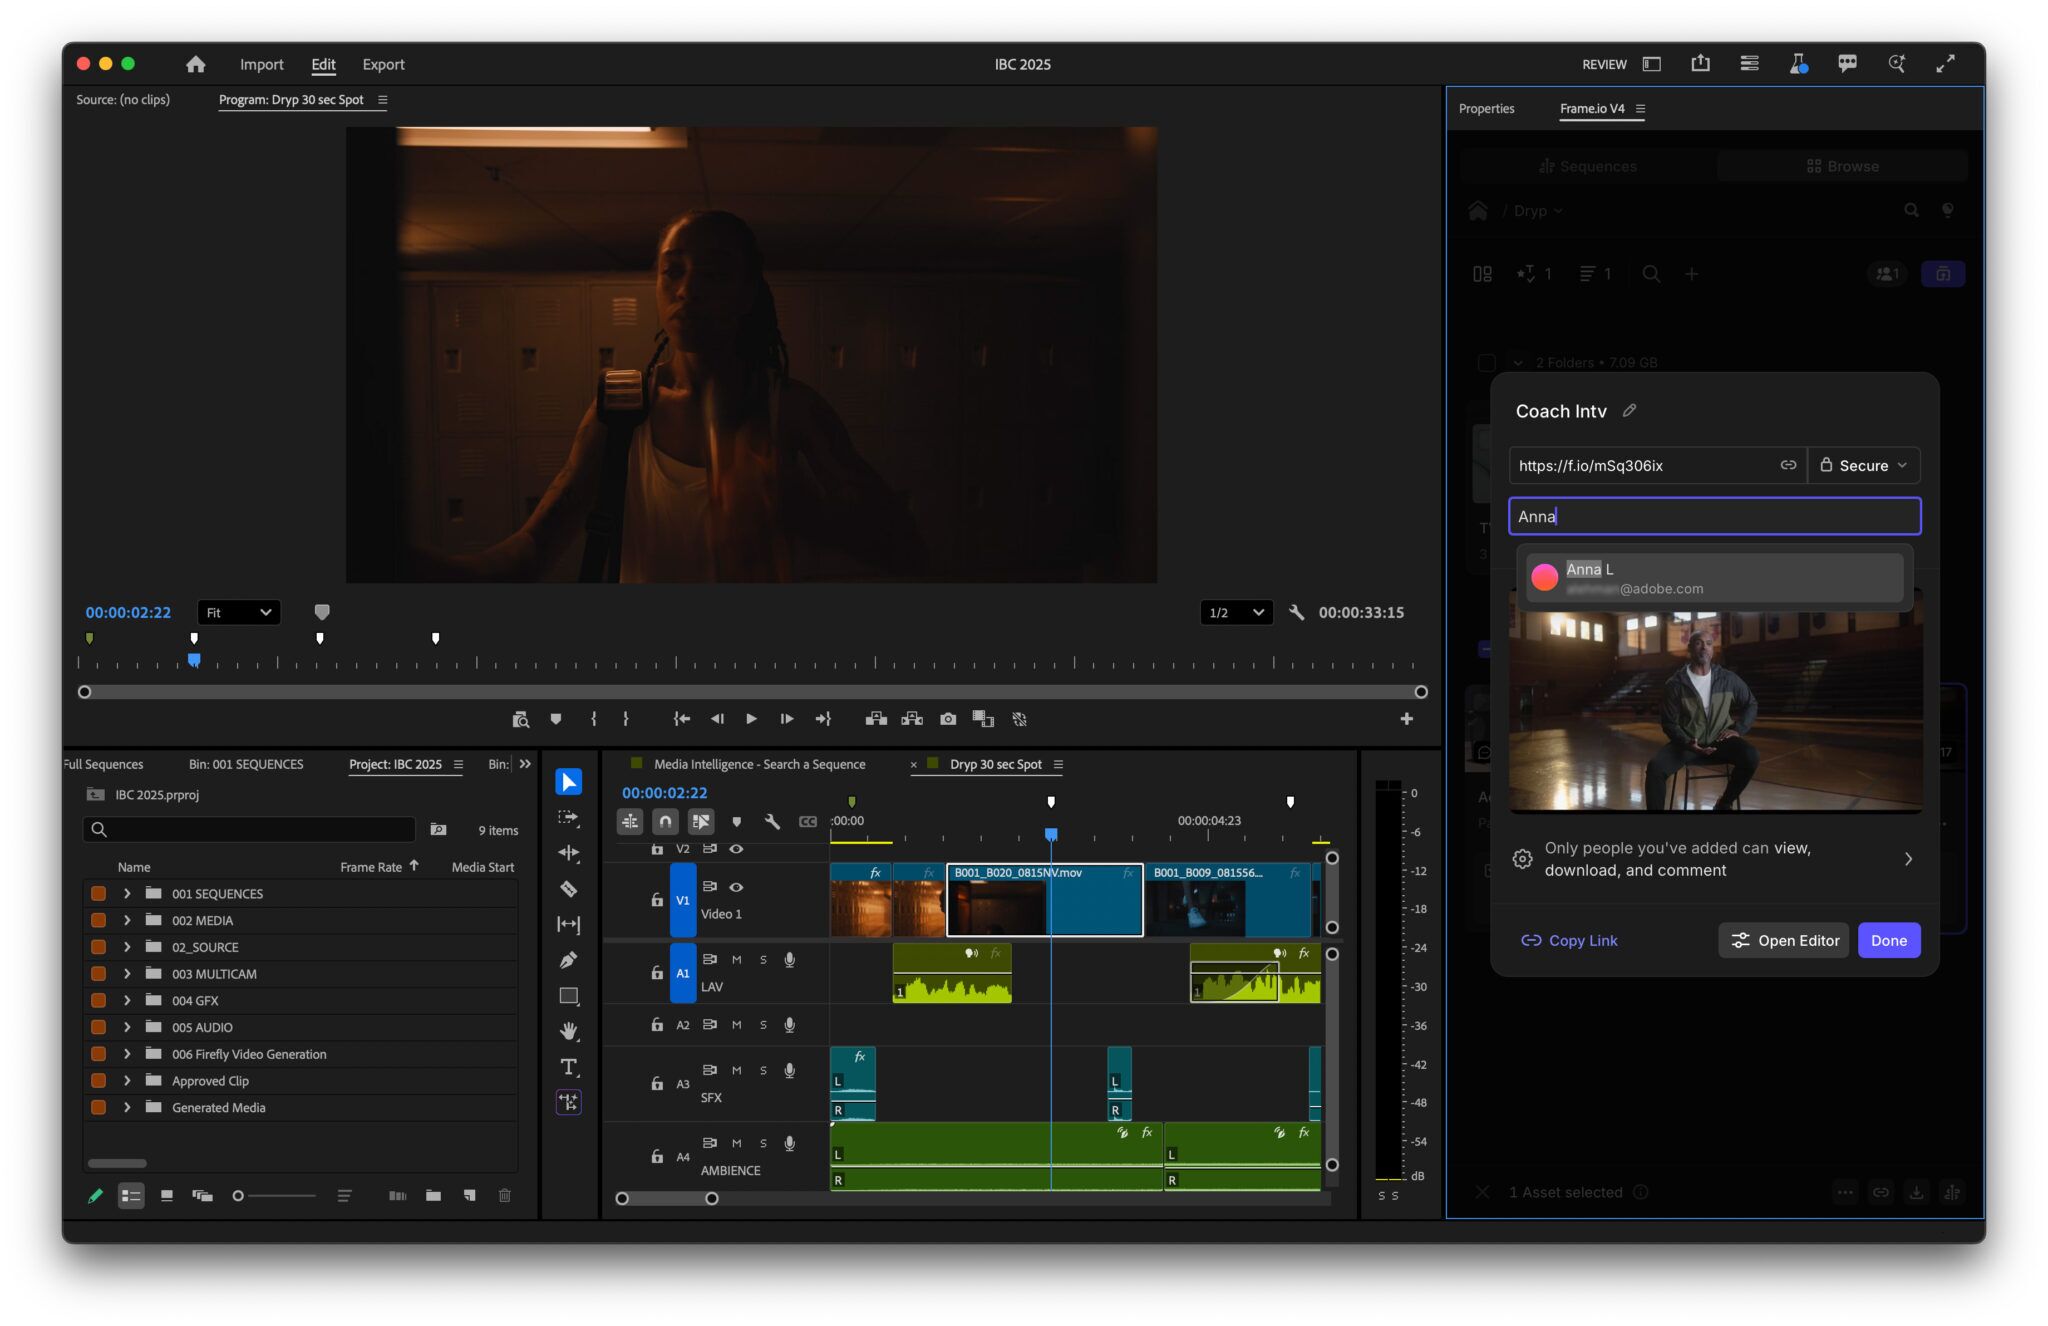Select the Razor tool
Image resolution: width=2048 pixels, height=1326 pixels.
(568, 889)
